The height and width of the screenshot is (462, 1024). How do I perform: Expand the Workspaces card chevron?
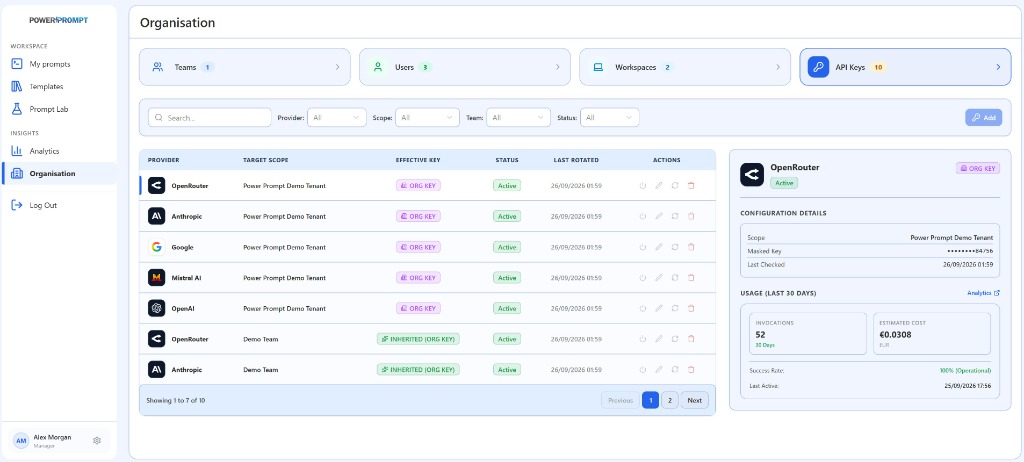(778, 67)
